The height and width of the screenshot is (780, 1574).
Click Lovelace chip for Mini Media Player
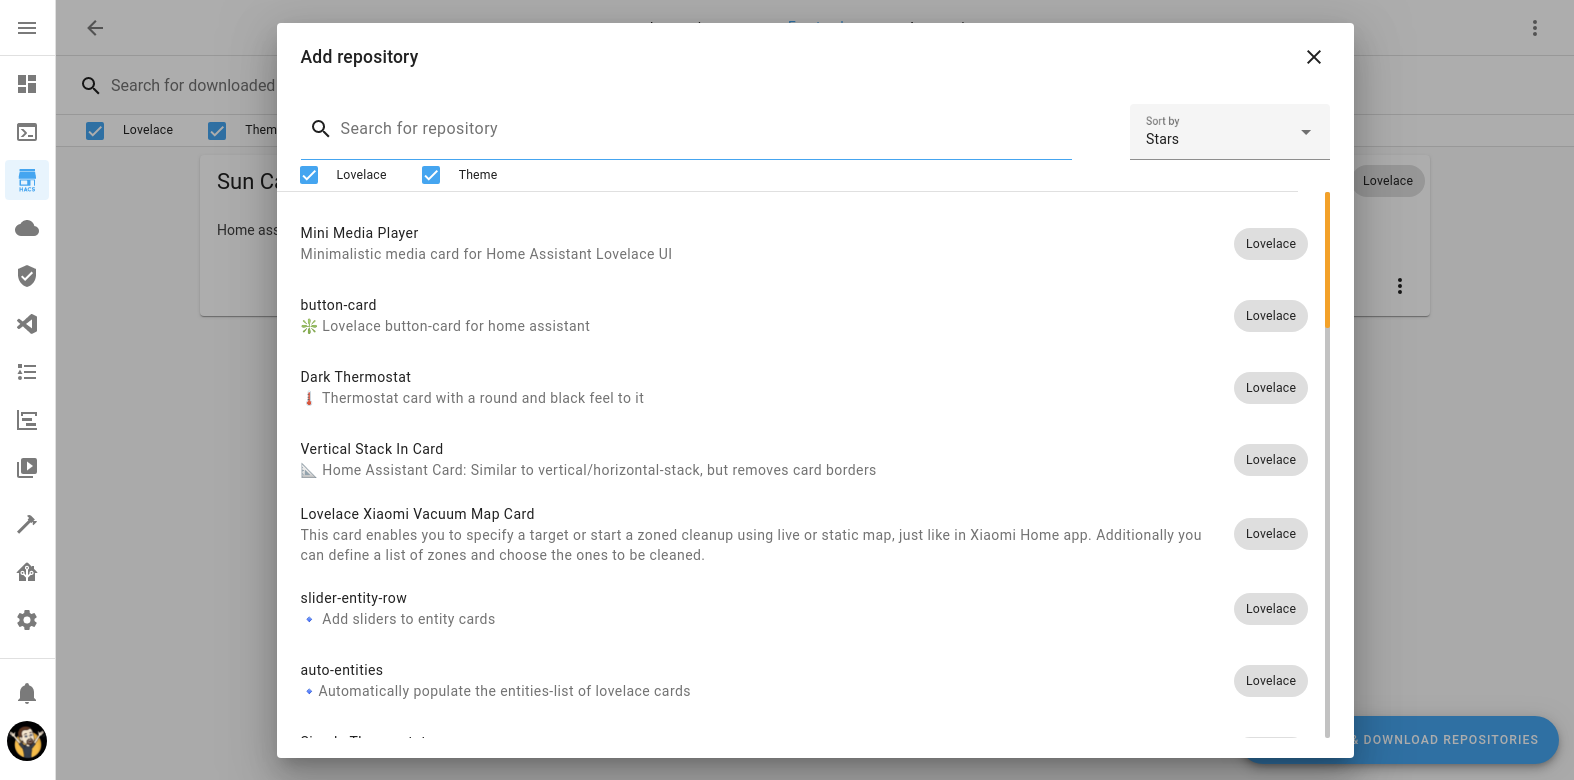click(1270, 244)
